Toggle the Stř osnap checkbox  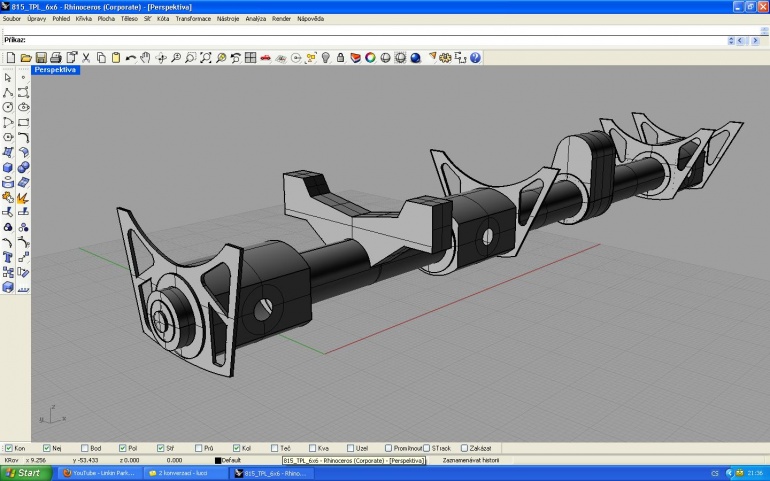[161, 448]
